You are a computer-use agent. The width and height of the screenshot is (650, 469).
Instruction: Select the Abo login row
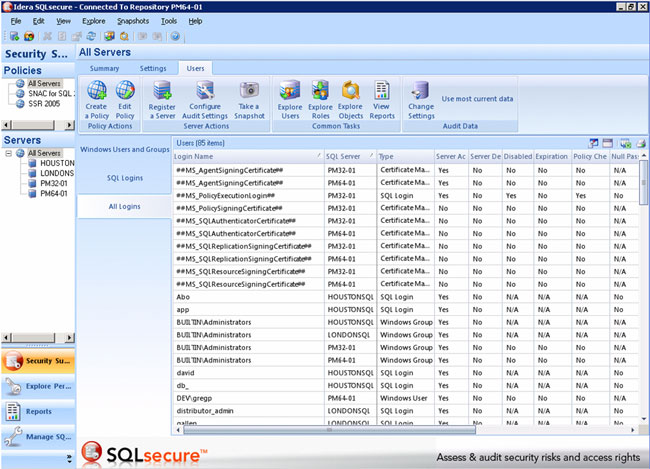tap(405, 297)
